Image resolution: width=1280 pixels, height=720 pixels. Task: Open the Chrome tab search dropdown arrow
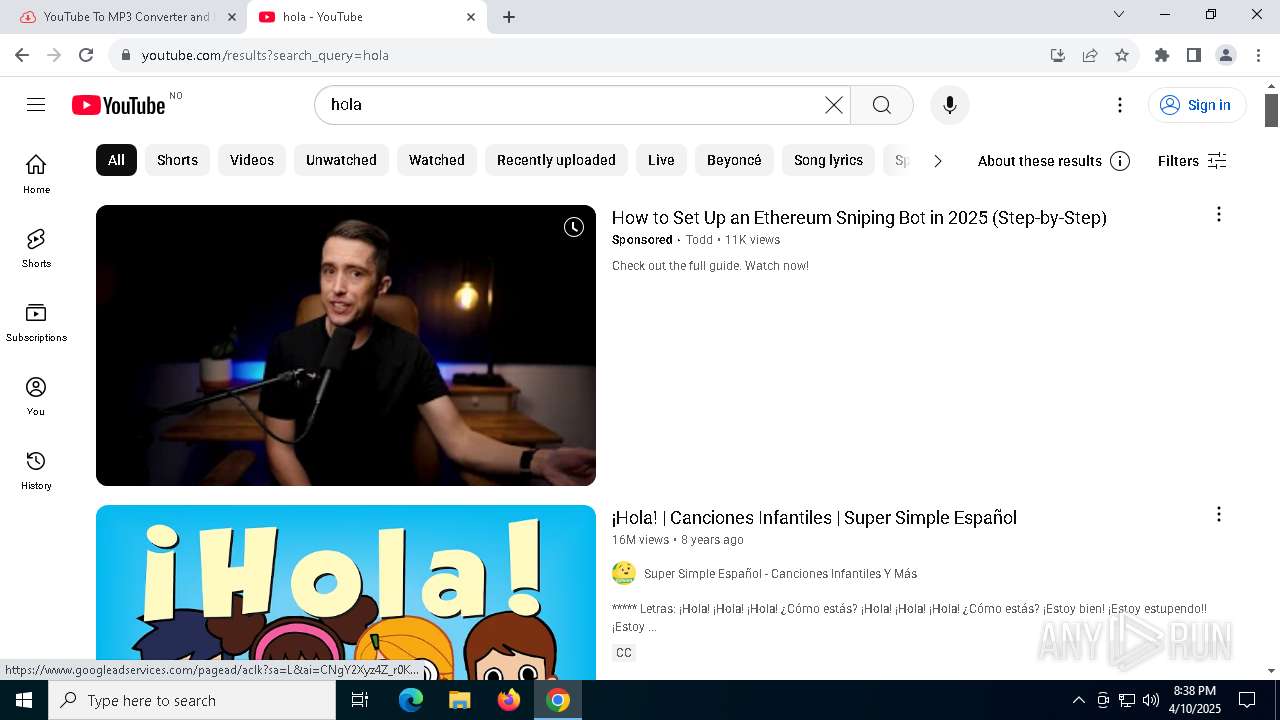click(x=1119, y=15)
